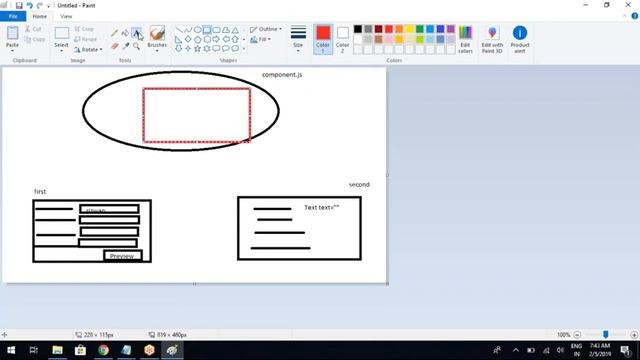Viewport: 640px width, 360px height.
Task: Select the Fill with color bucket tool
Action: [x=125, y=33]
